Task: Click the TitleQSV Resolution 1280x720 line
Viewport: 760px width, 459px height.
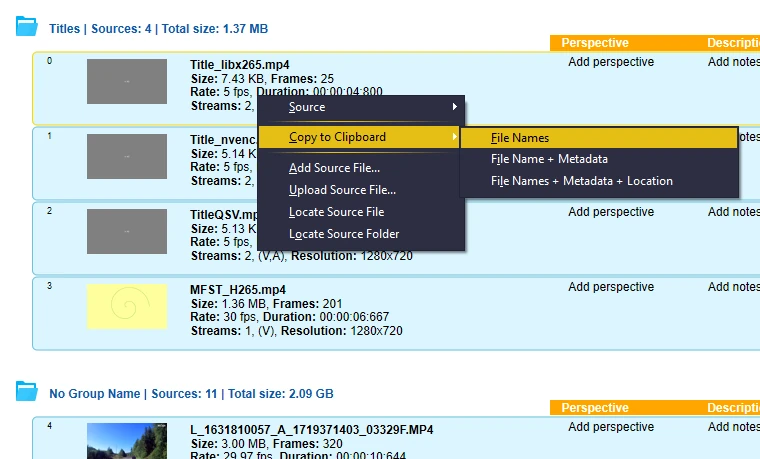Action: click(301, 256)
